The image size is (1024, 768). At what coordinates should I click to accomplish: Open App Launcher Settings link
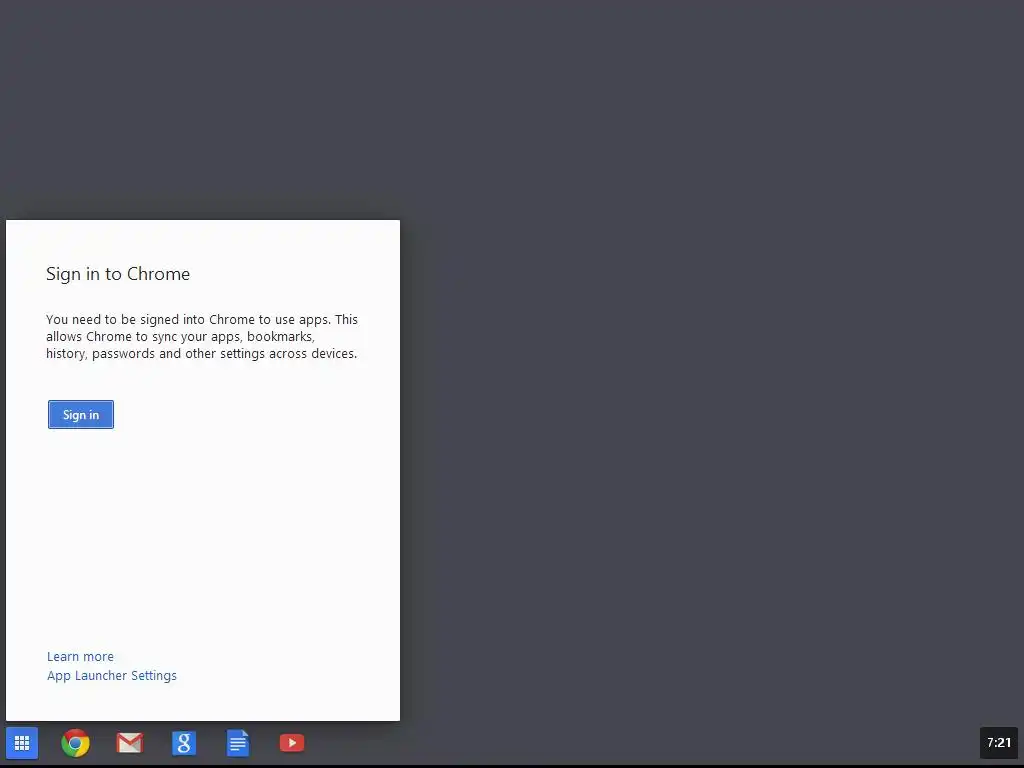[112, 676]
